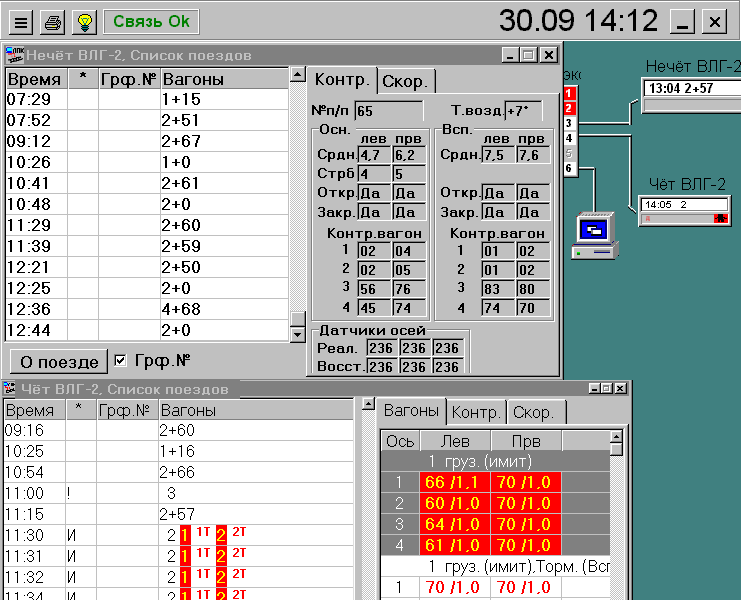Image resolution: width=741 pixels, height=600 pixels.
Task: Select red indicator number 2
Action: [569, 108]
